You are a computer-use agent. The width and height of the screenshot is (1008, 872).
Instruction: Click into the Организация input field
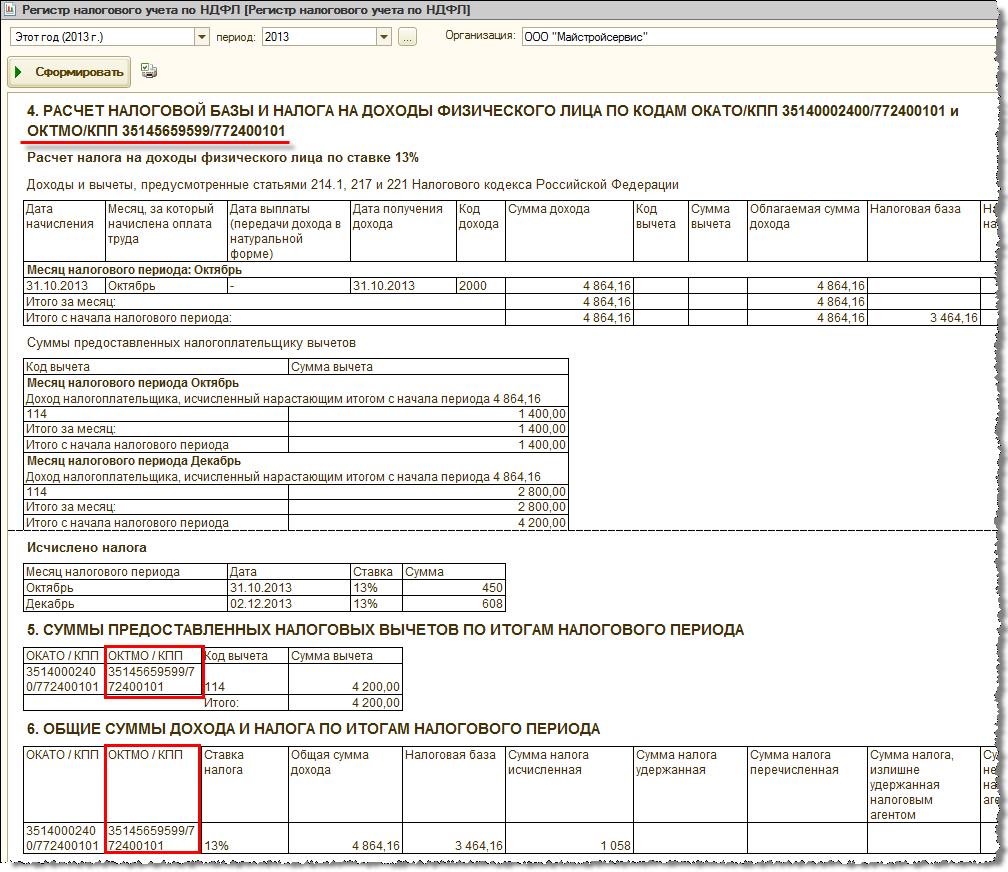coord(760,37)
